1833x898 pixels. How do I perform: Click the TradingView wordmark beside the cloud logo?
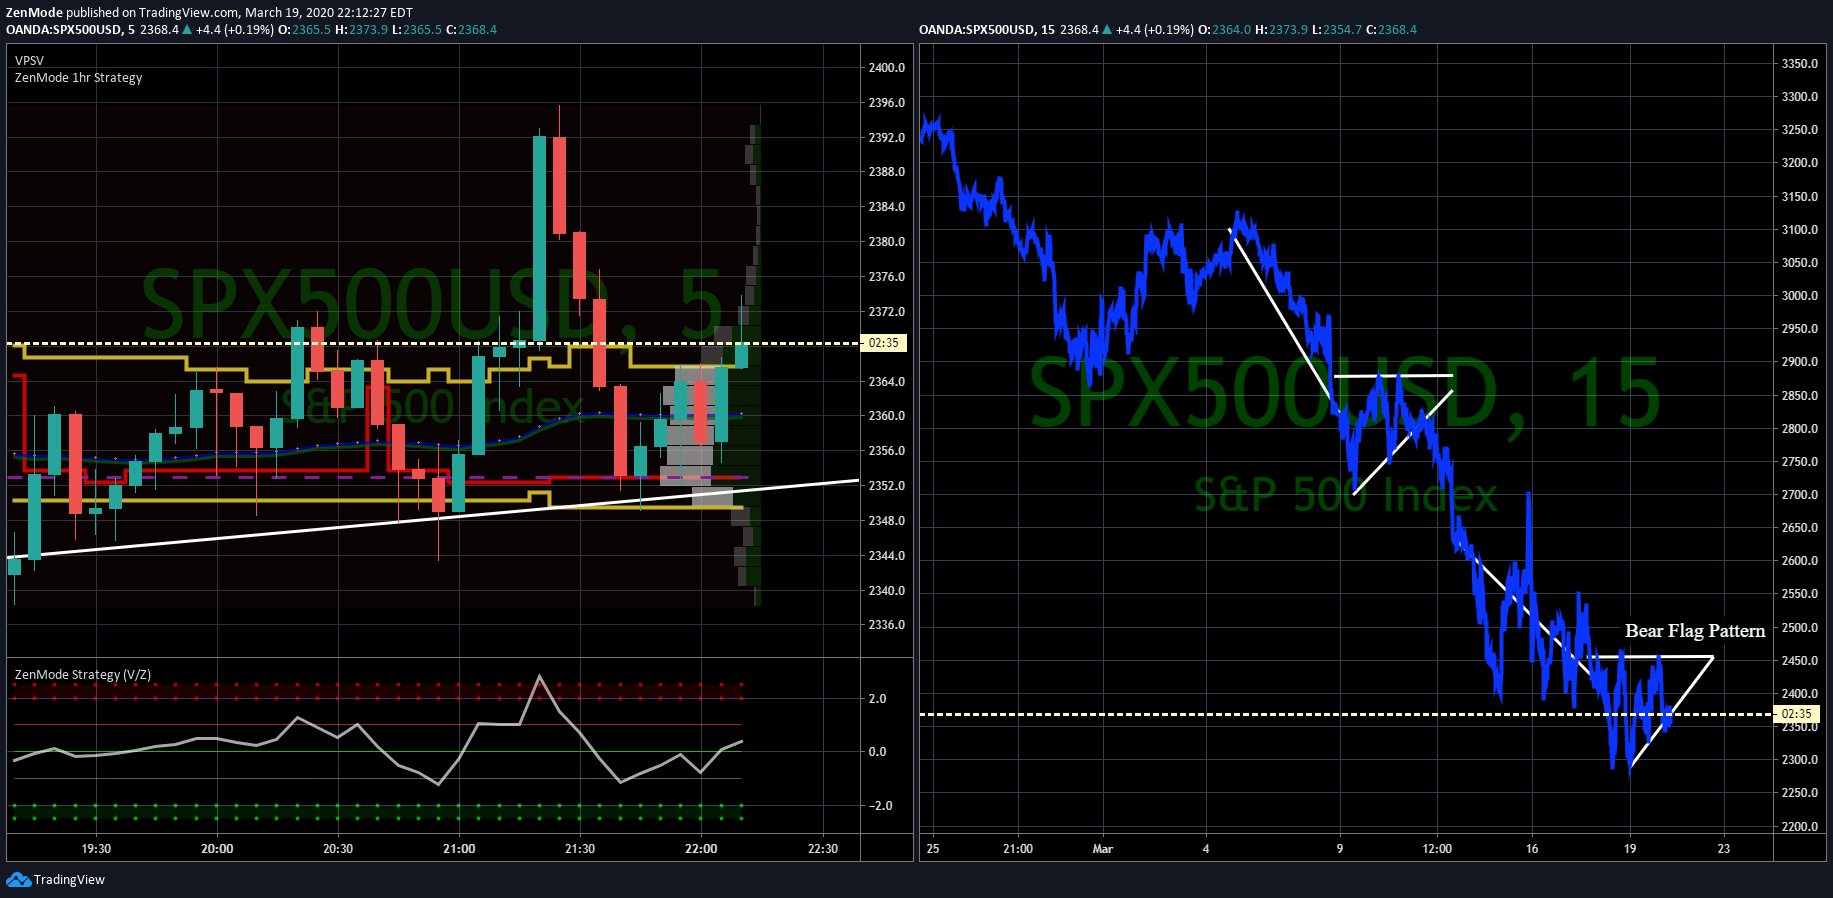pos(69,880)
